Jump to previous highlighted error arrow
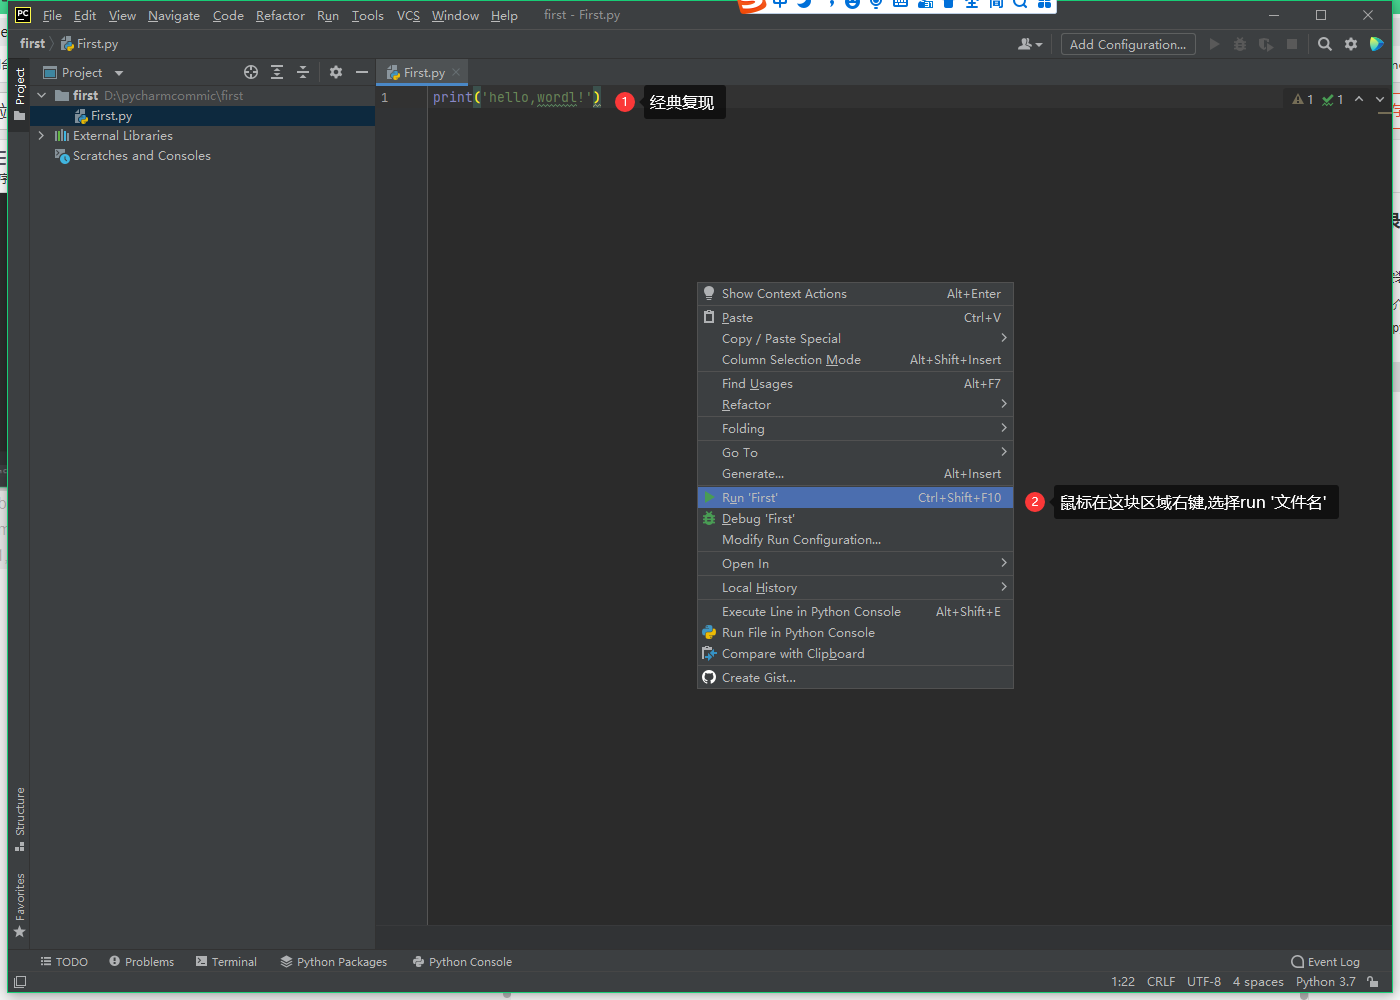The image size is (1400, 1000). pyautogui.click(x=1359, y=99)
